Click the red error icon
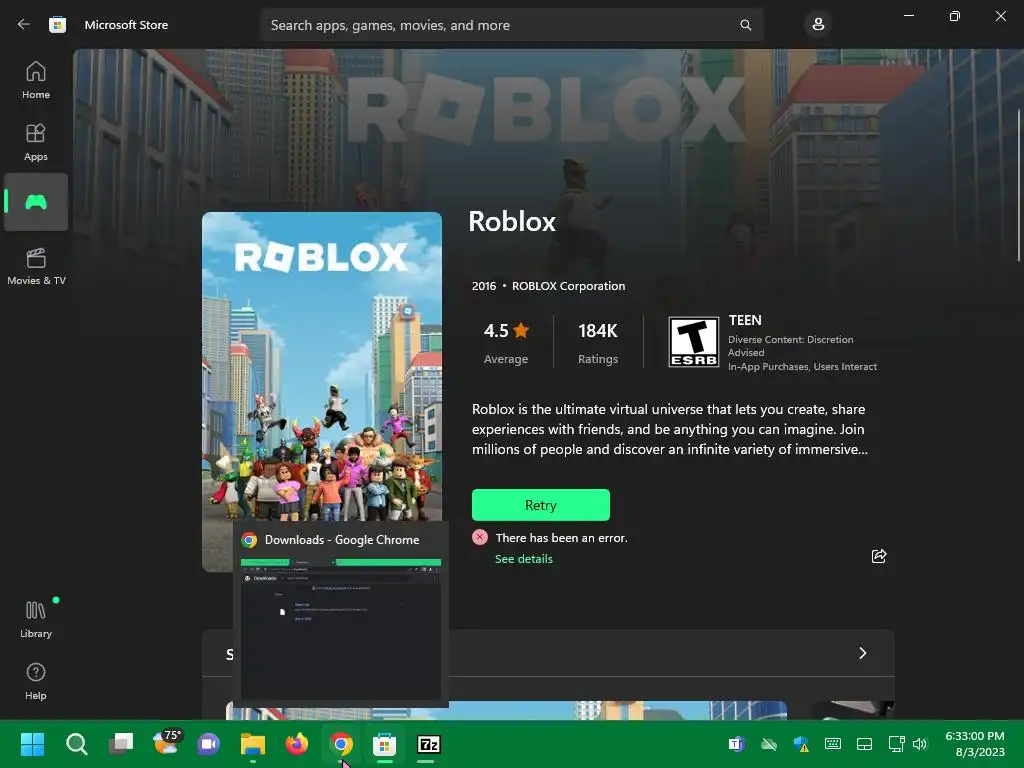1024x768 pixels. [x=480, y=537]
